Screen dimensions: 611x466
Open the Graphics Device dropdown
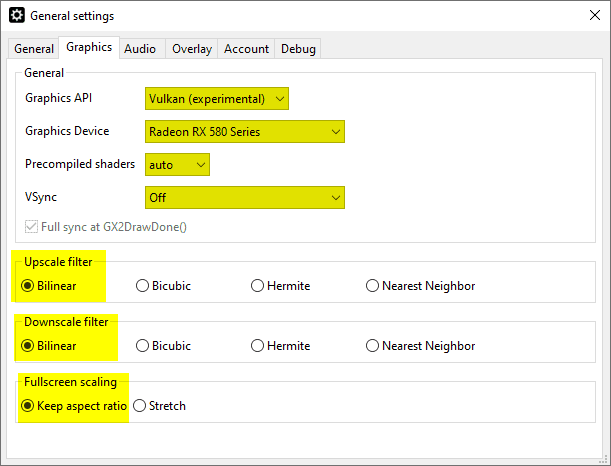point(245,131)
